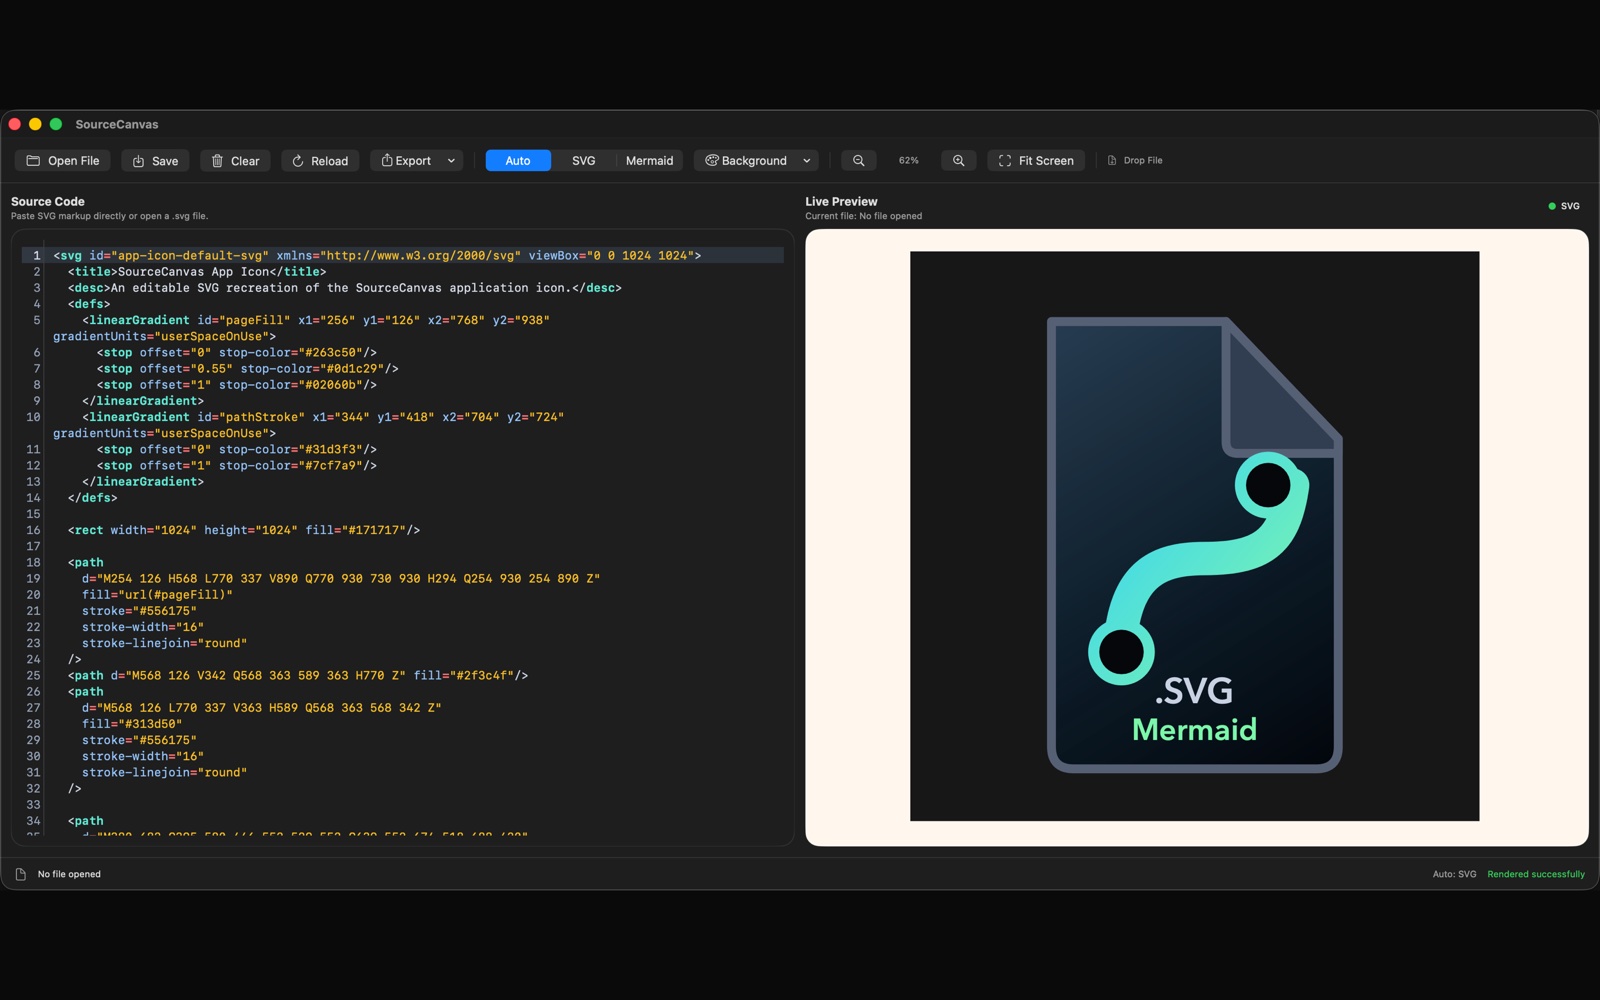Click the stop-color="#02060b" line
This screenshot has height=1000, width=1600.
click(x=237, y=384)
